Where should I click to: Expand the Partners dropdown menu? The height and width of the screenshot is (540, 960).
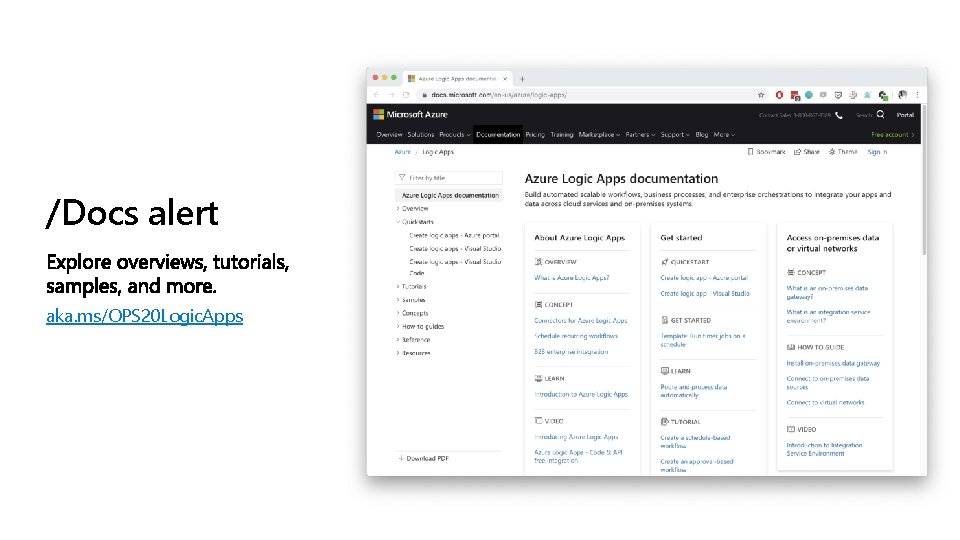click(x=640, y=135)
